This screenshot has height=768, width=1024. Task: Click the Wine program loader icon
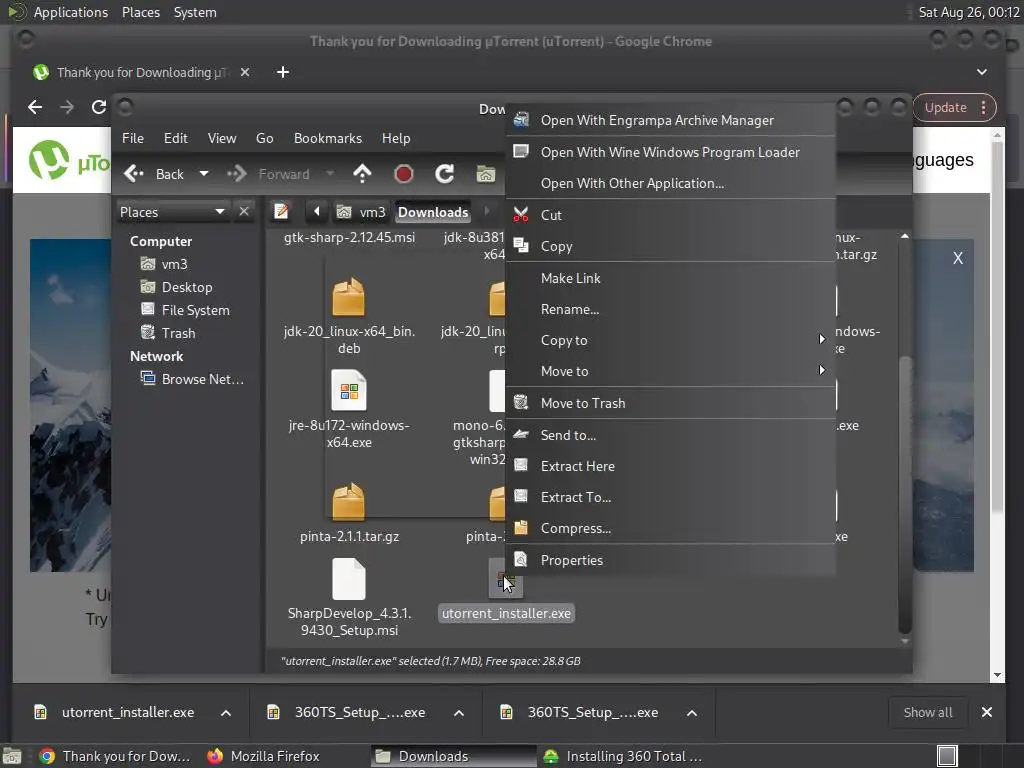coord(520,152)
